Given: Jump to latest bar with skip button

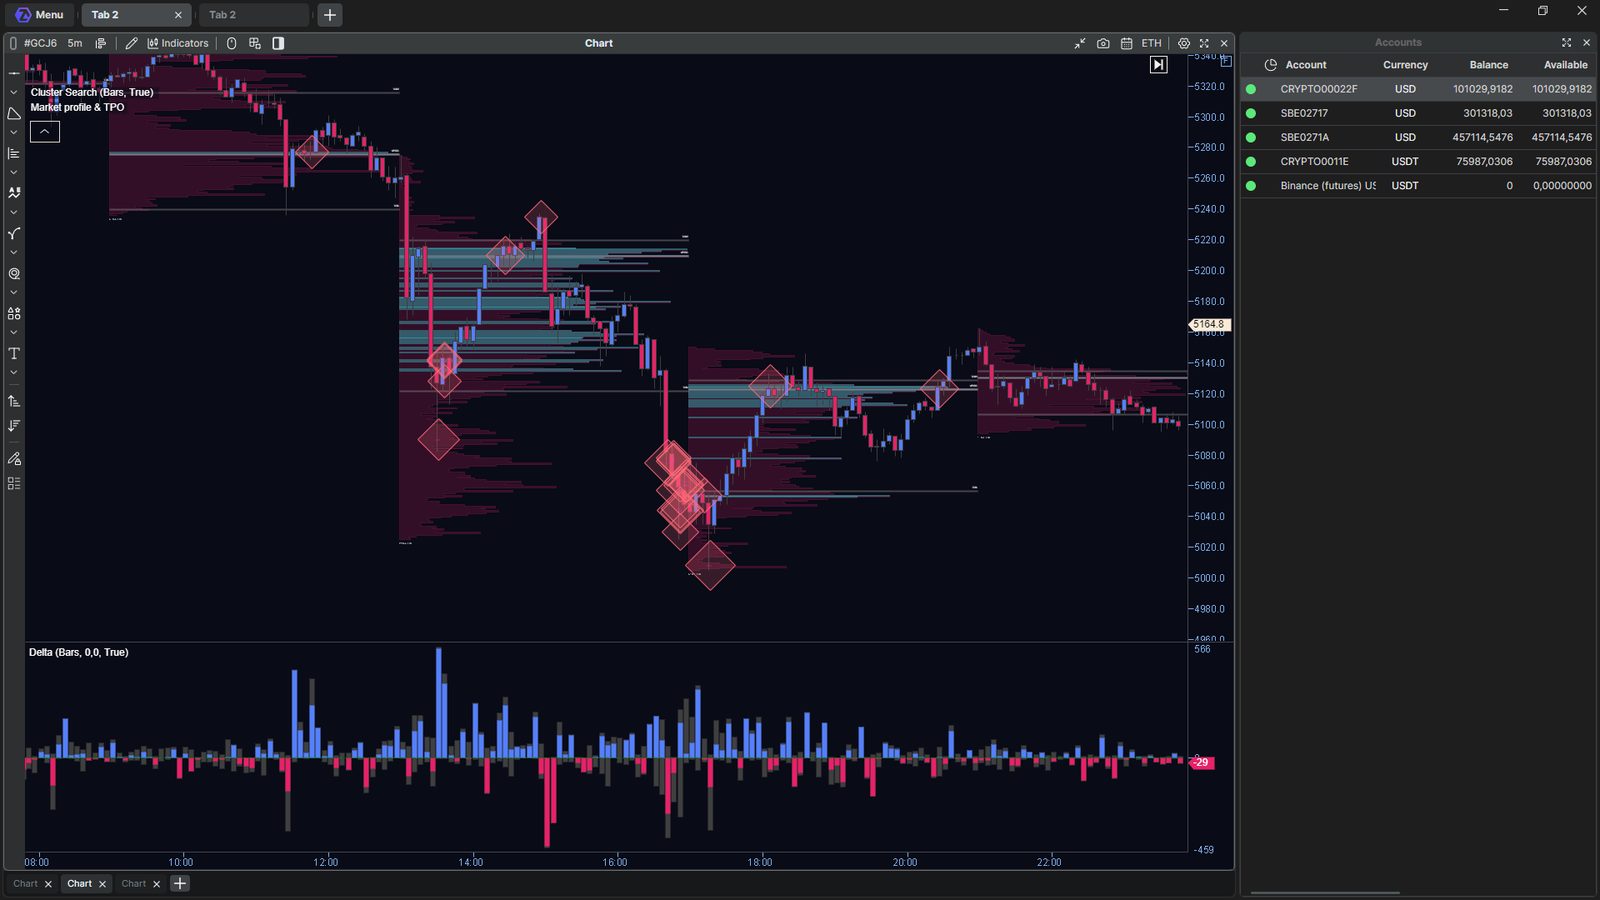Looking at the screenshot, I should point(1158,65).
